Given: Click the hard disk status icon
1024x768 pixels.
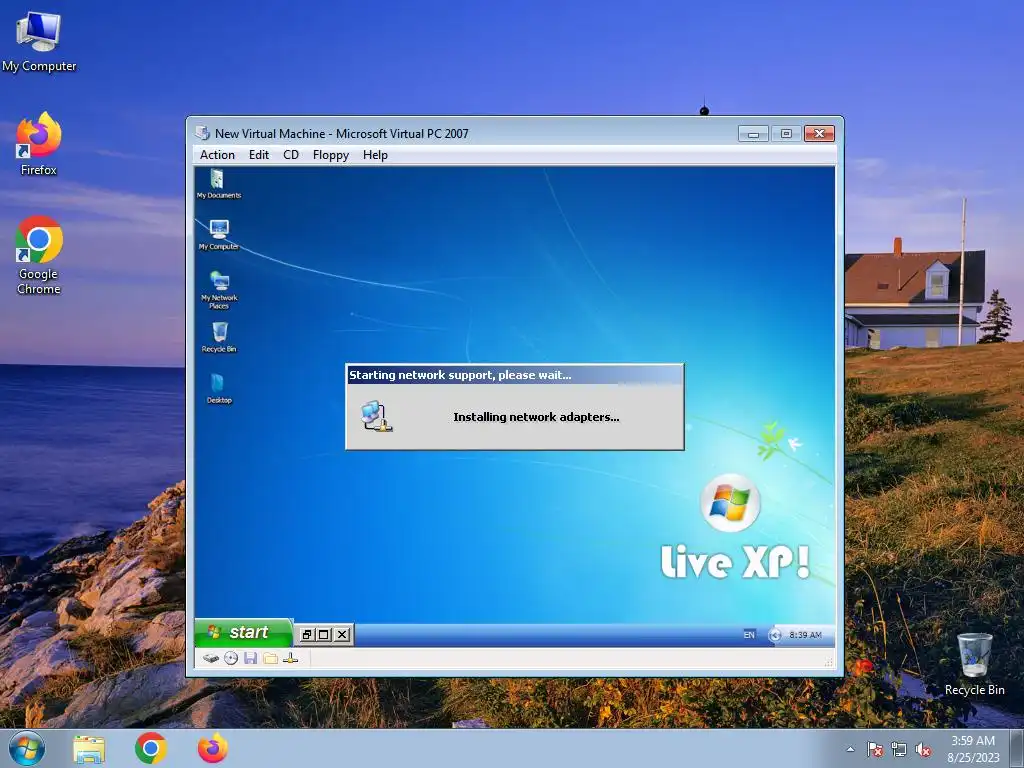Looking at the screenshot, I should (x=210, y=658).
